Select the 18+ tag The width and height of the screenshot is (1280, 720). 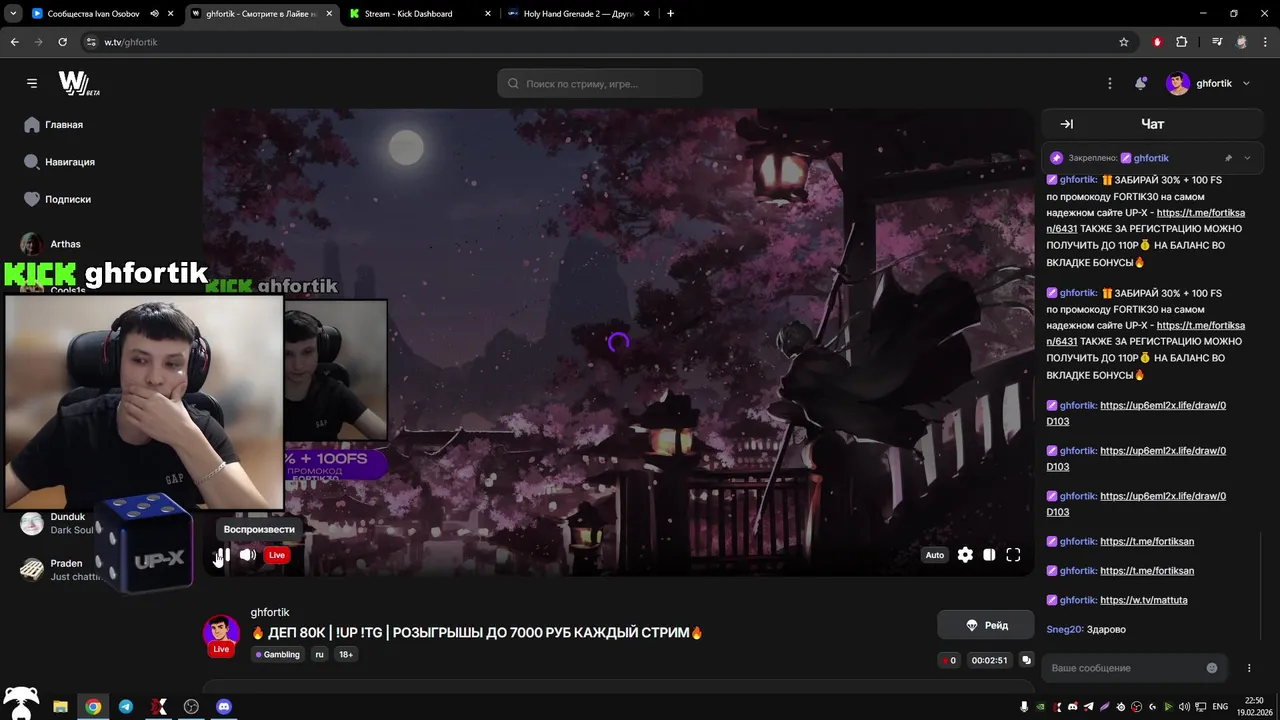pos(346,654)
